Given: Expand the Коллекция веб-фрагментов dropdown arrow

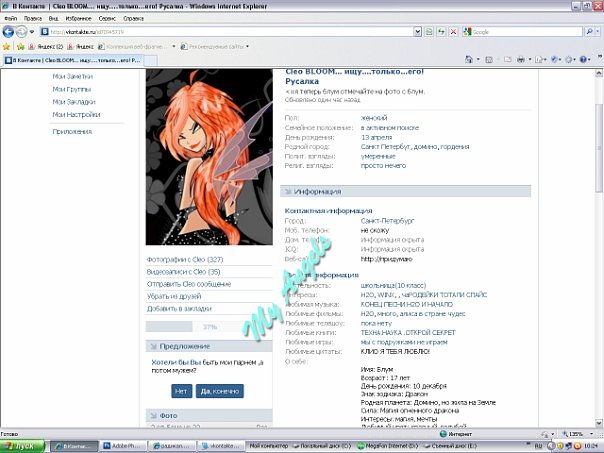Looking at the screenshot, I should (174, 47).
